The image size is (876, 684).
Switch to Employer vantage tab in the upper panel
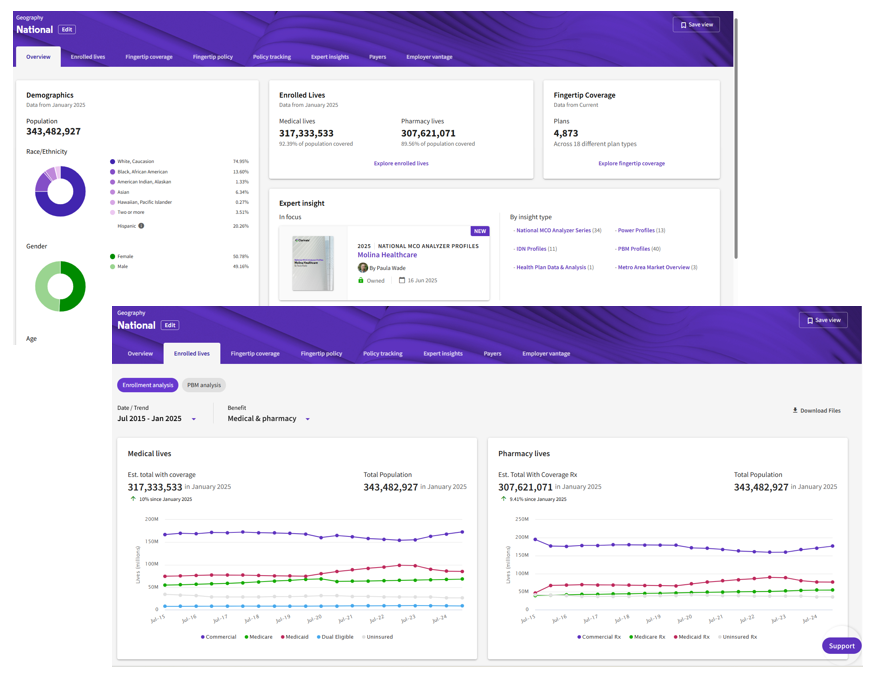(x=429, y=57)
